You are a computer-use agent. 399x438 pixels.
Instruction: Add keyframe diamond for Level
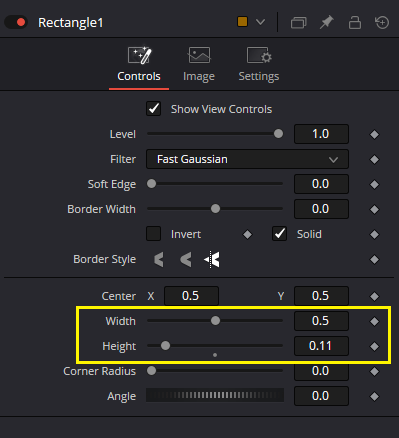[374, 134]
